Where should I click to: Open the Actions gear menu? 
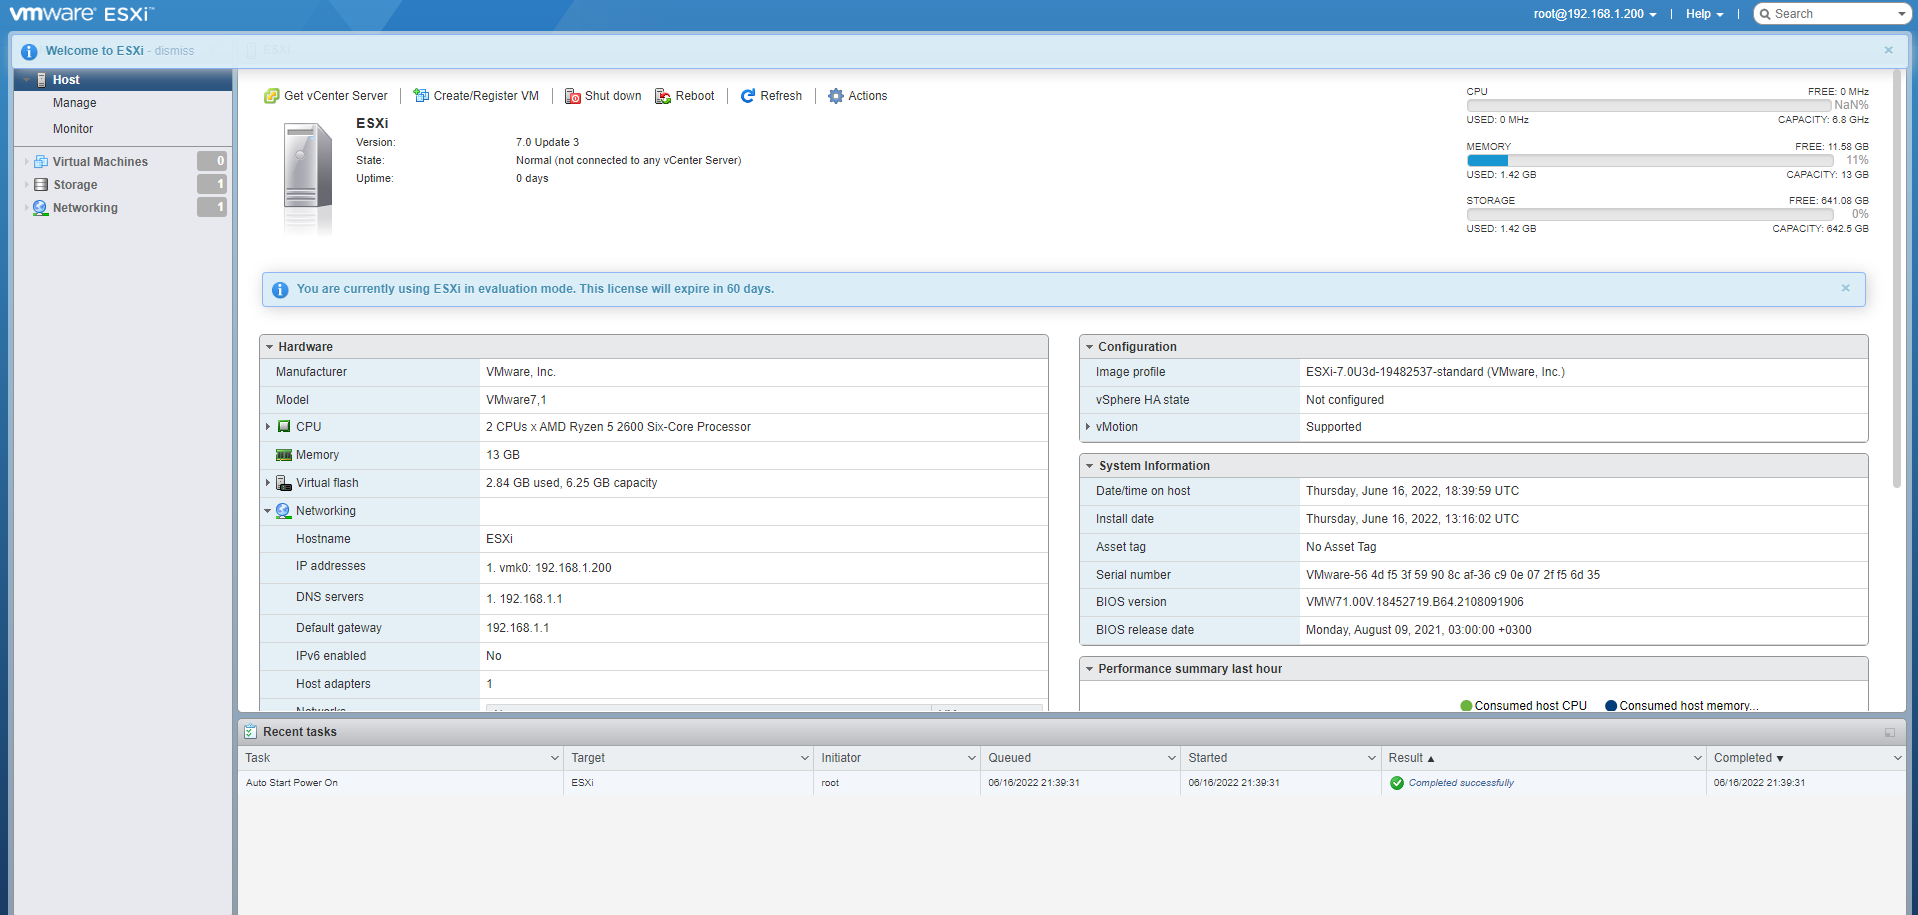click(857, 96)
